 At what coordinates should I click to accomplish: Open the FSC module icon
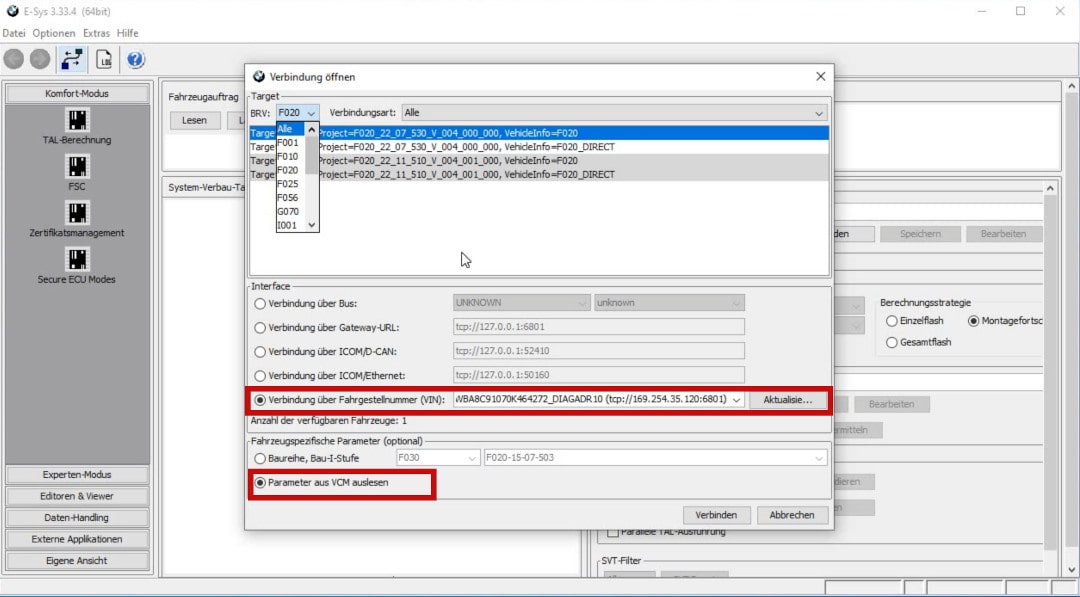point(77,166)
